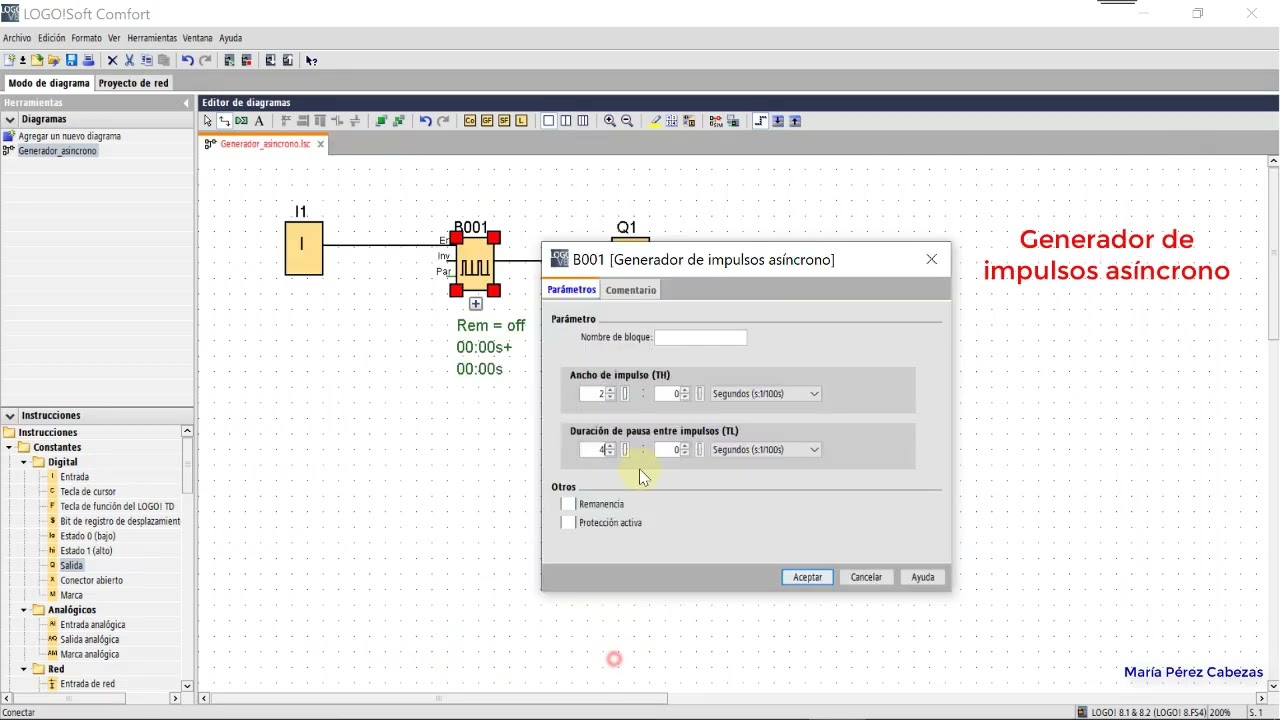Open the Edición menu
Viewport: 1280px width, 720px height.
pos(51,38)
